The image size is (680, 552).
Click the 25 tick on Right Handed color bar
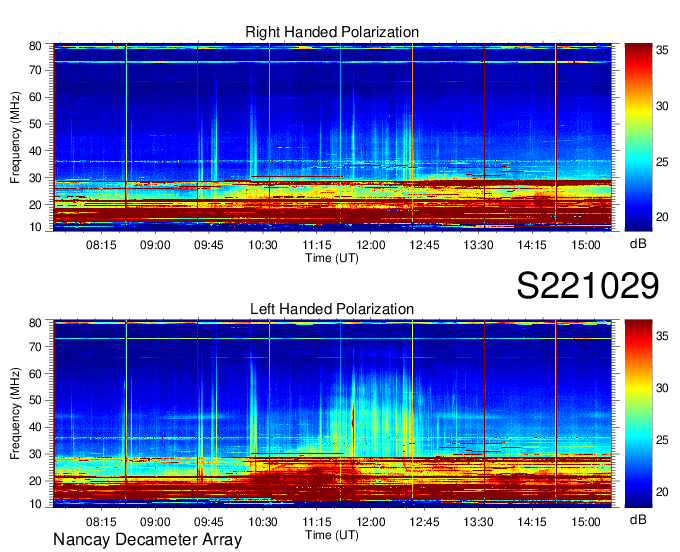click(662, 162)
